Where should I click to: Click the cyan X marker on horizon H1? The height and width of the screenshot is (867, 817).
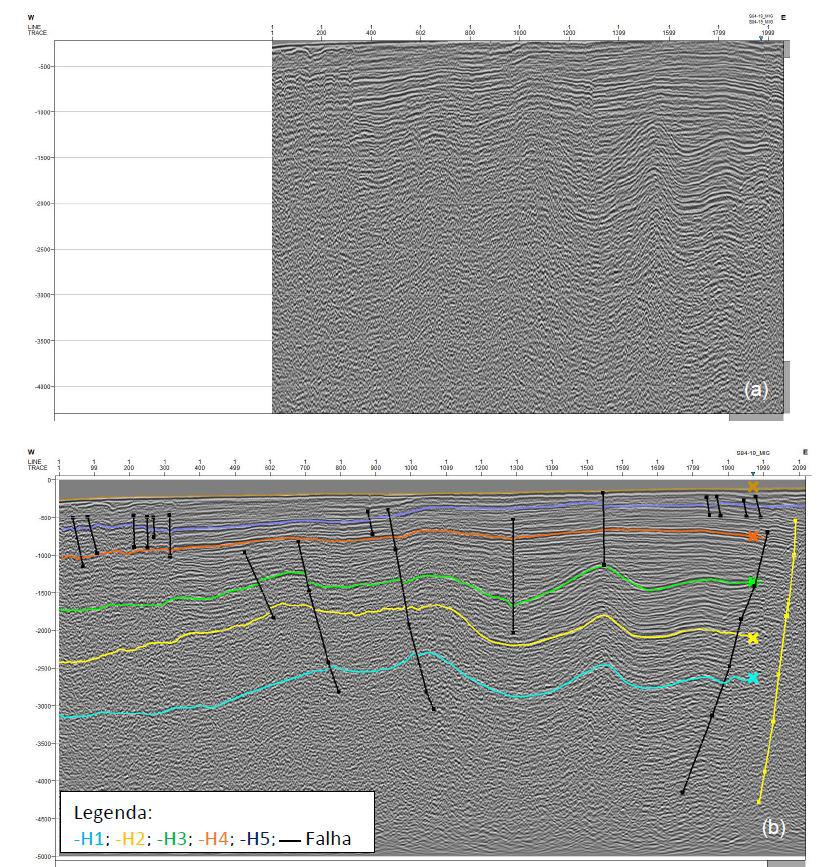753,678
